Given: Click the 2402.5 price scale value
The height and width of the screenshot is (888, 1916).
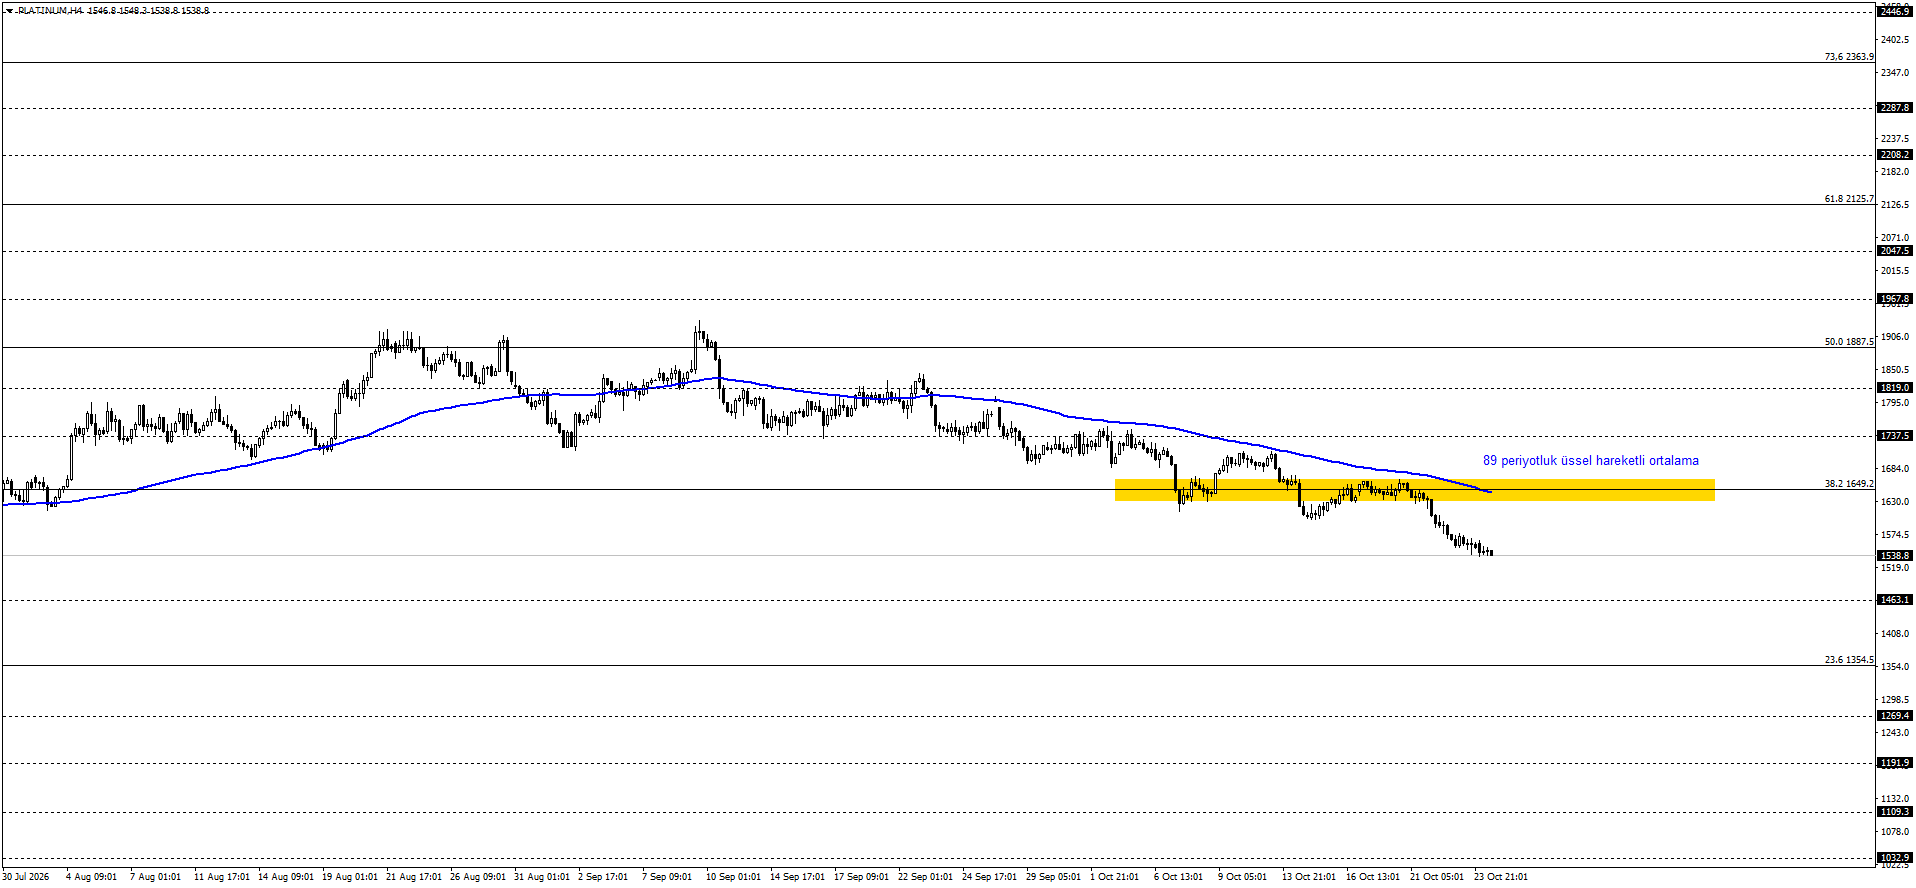Looking at the screenshot, I should (1895, 40).
